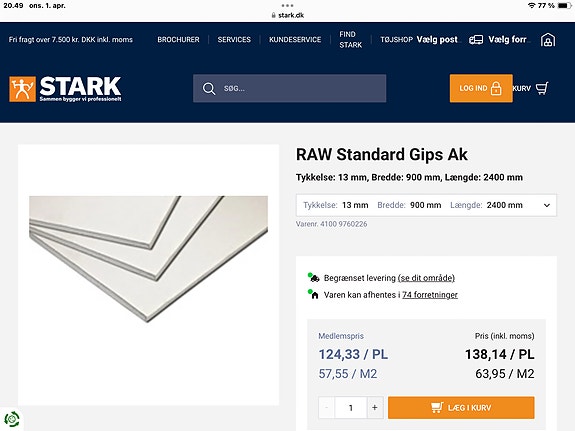Increase quantity with plus button

[374, 408]
